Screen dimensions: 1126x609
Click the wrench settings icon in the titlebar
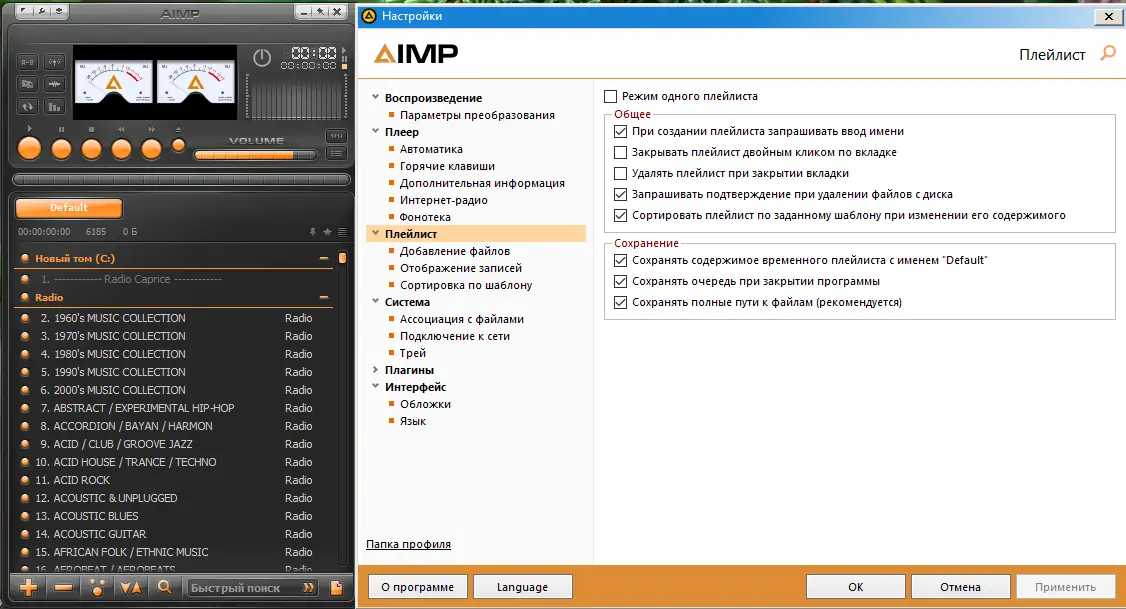tap(42, 12)
